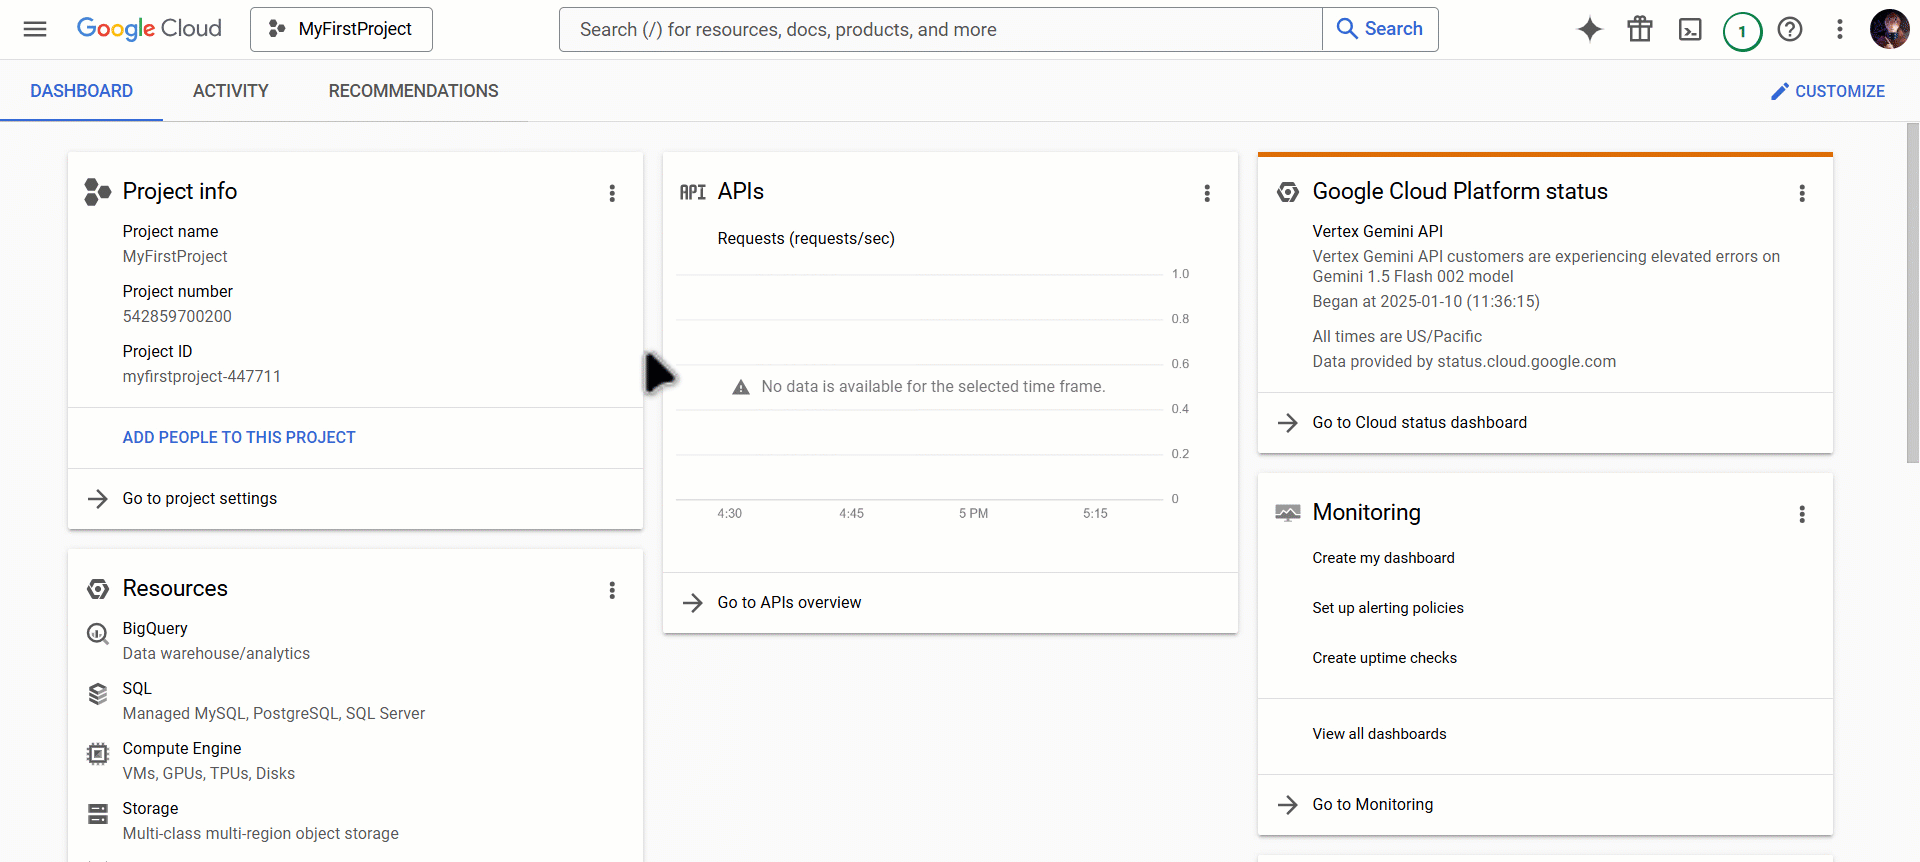
Task: Open Cloud Platform status card options menu
Action: coord(1802,193)
